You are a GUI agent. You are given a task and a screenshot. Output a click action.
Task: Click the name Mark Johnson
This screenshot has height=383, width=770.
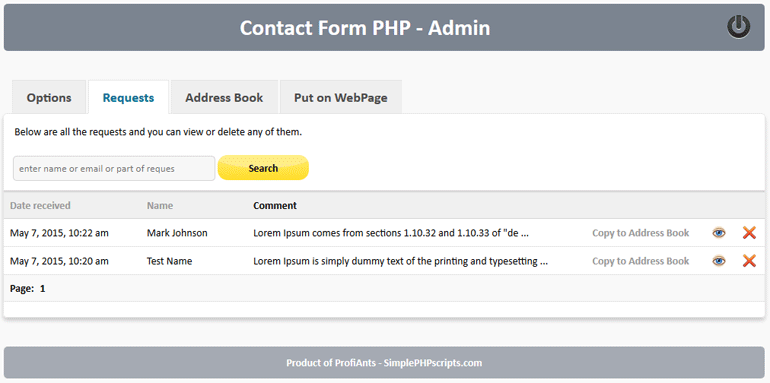click(177, 233)
